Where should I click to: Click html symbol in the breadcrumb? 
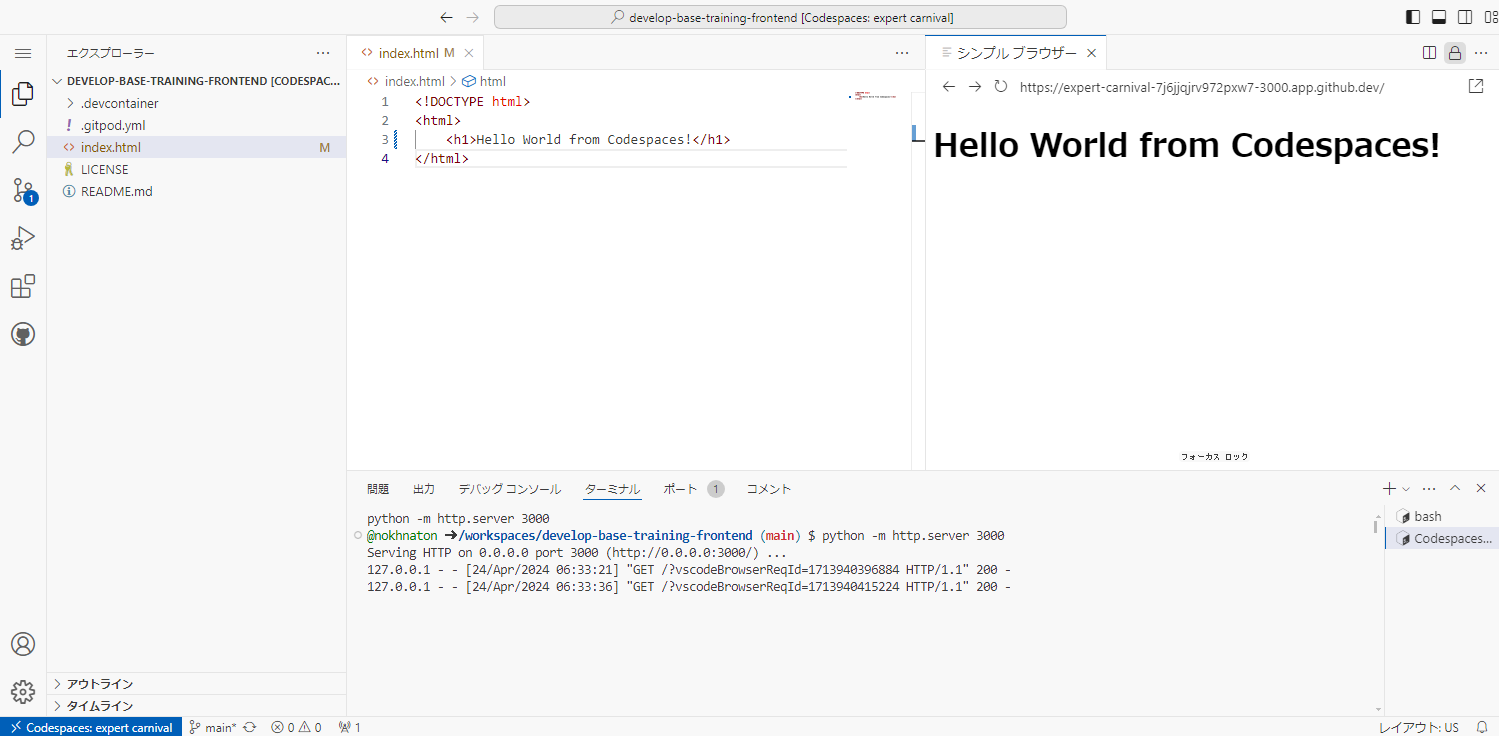pos(484,81)
